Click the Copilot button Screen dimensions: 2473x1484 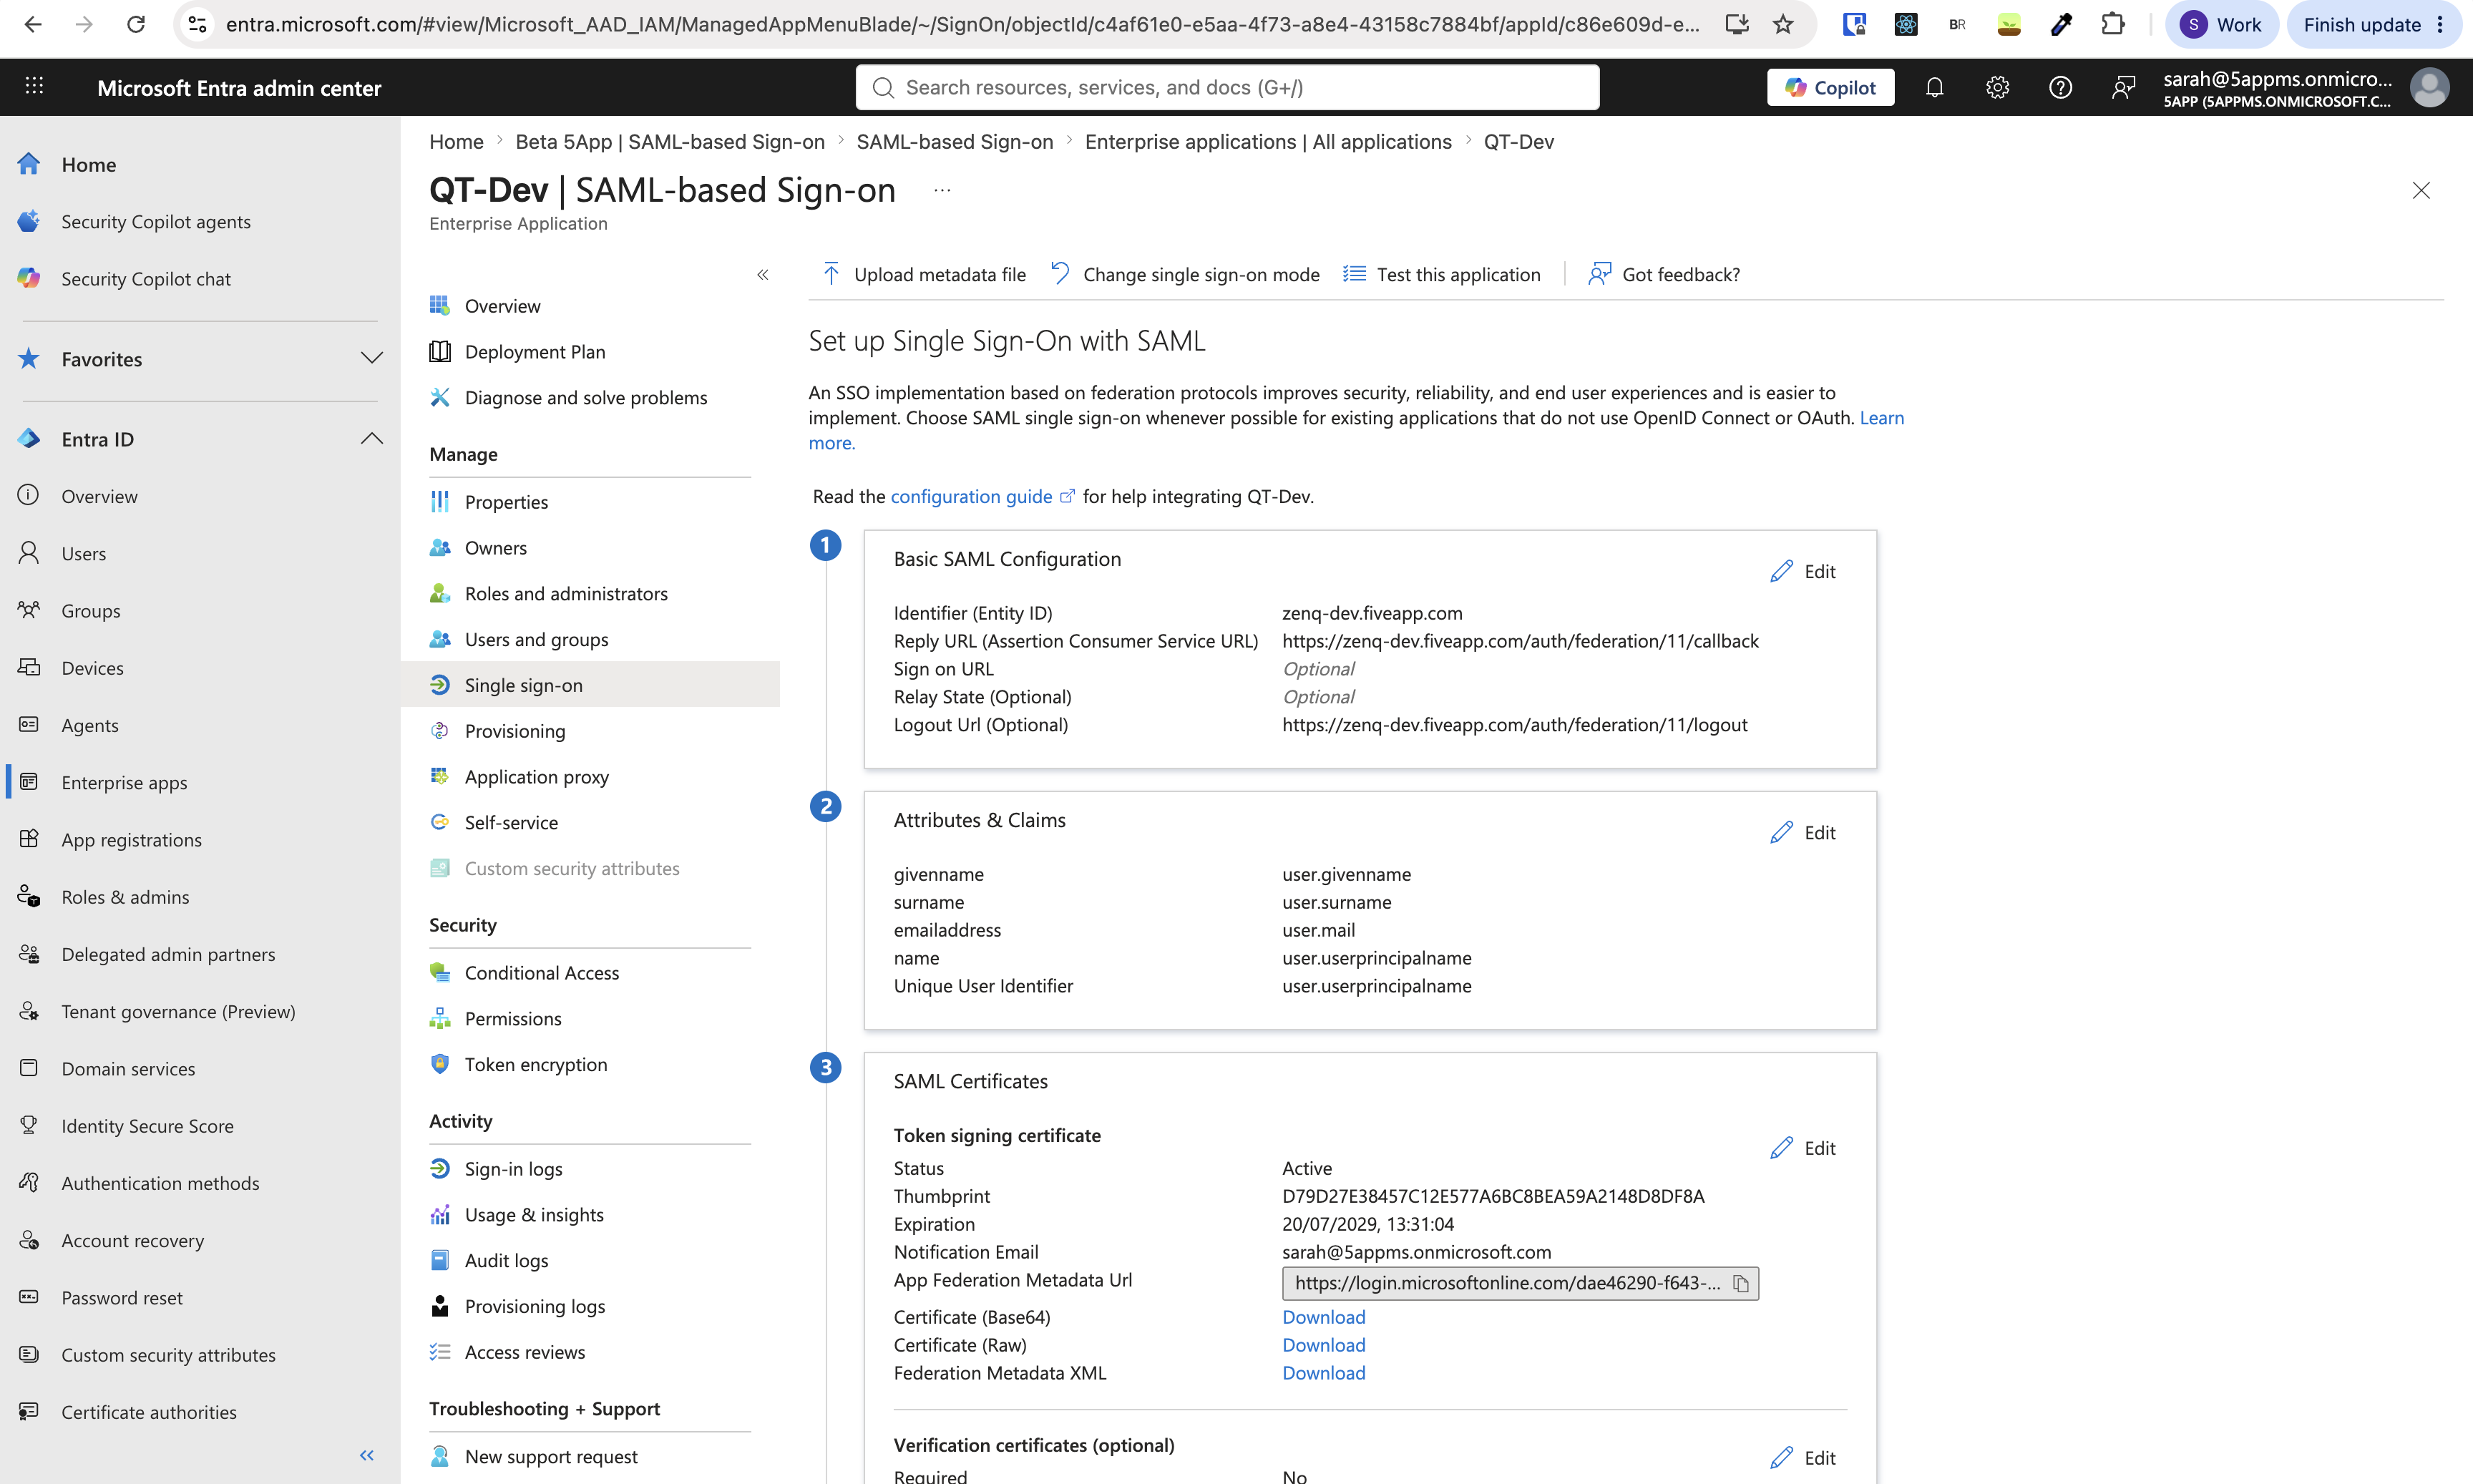pos(1830,88)
